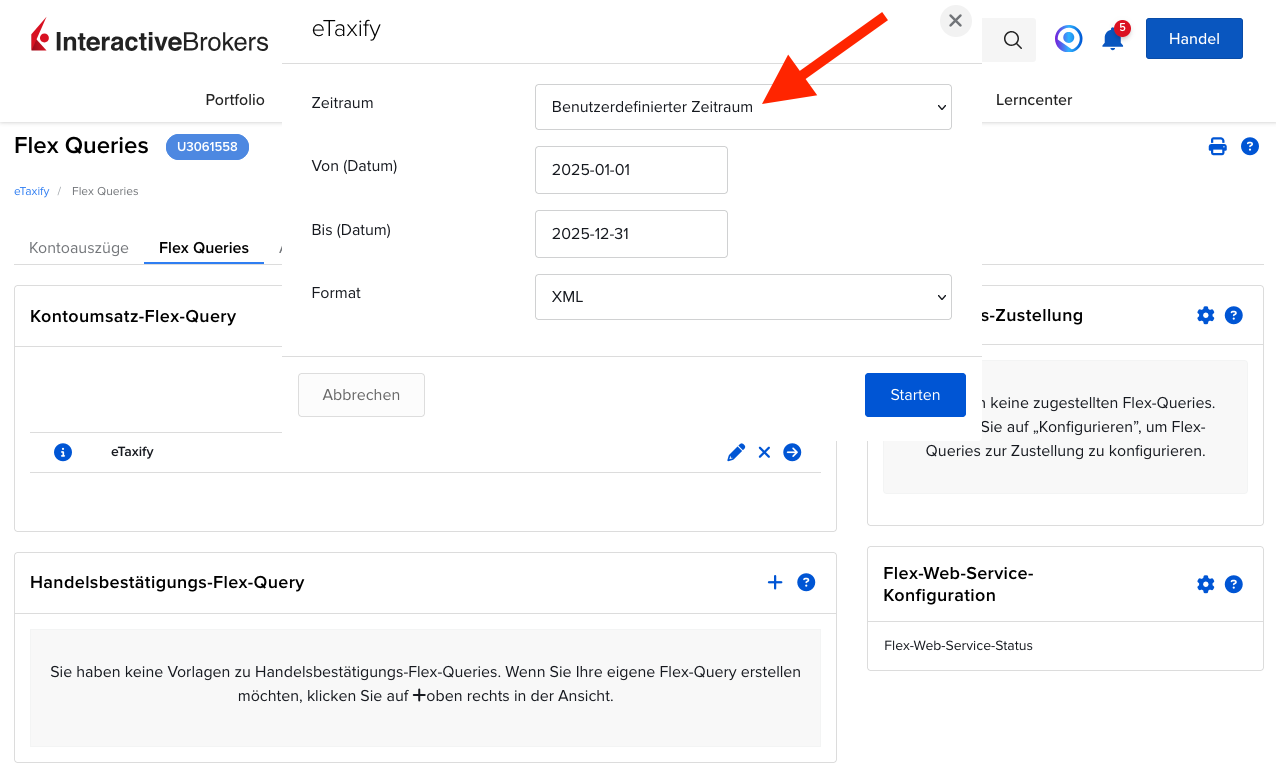The image size is (1276, 769).
Task: Follow the eTaxify breadcrumb link
Action: tap(31, 190)
